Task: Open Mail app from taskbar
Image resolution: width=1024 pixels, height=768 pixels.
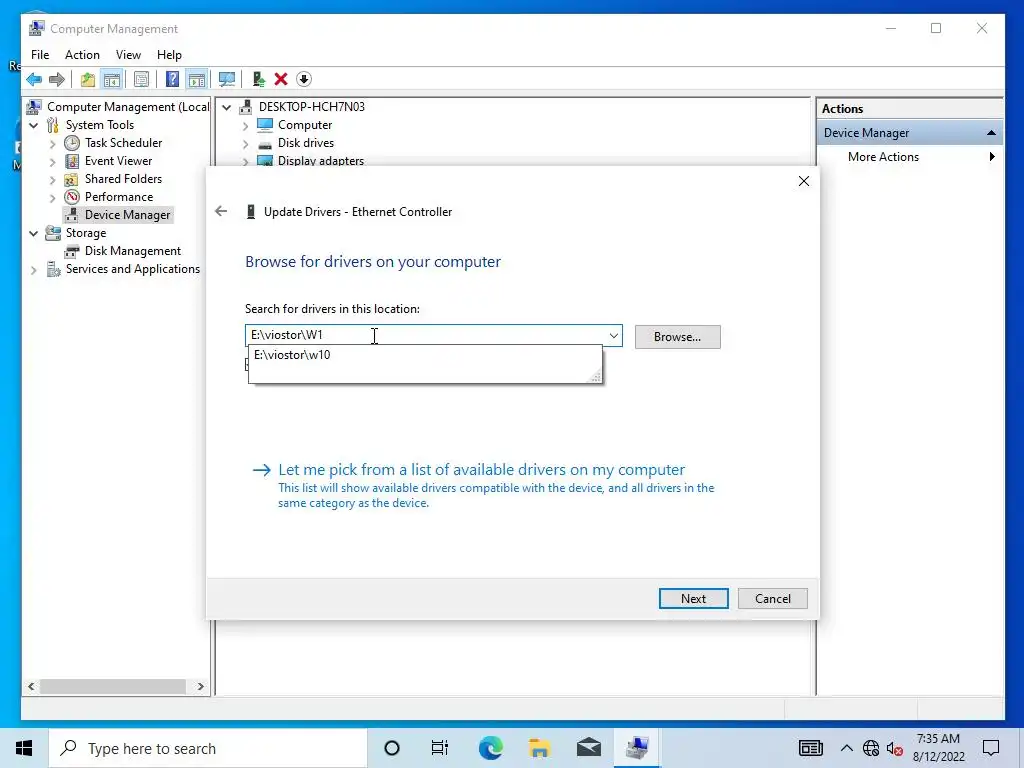Action: 588,748
